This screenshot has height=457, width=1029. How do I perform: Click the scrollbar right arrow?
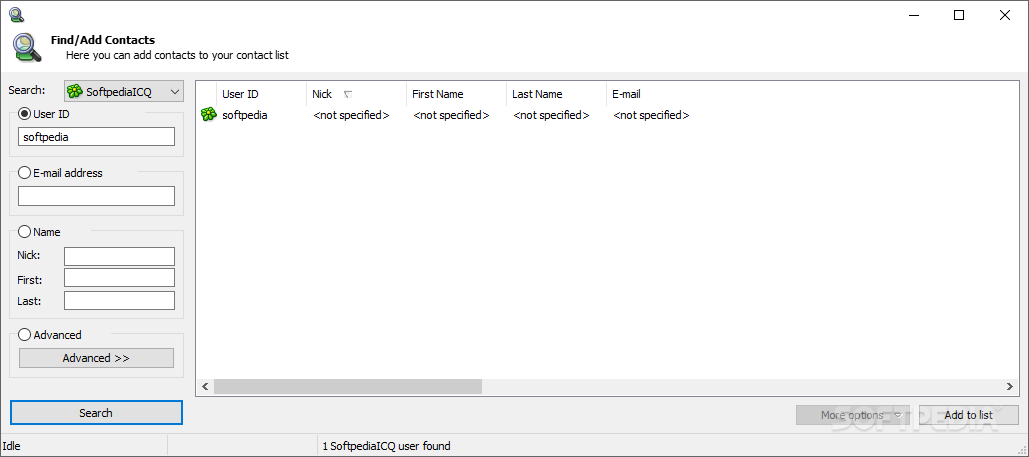1009,387
